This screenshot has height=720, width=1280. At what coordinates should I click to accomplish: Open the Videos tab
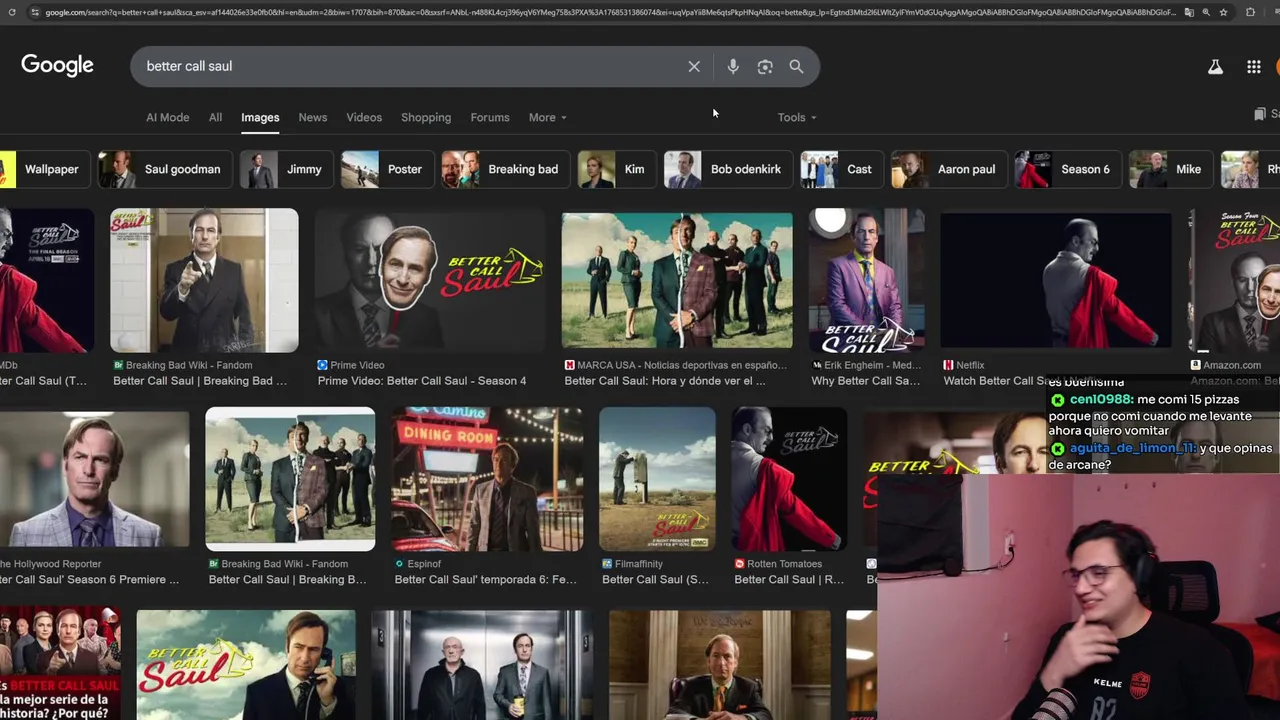(x=364, y=117)
